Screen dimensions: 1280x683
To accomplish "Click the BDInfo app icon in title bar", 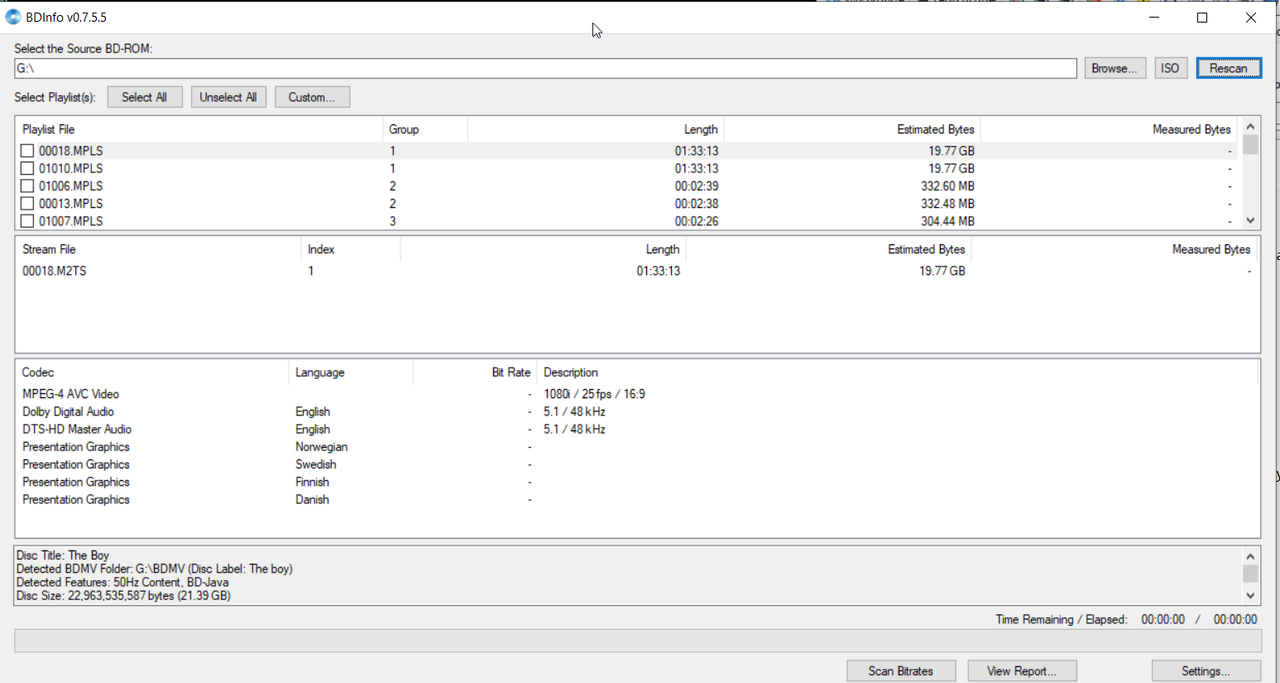I will coord(13,17).
